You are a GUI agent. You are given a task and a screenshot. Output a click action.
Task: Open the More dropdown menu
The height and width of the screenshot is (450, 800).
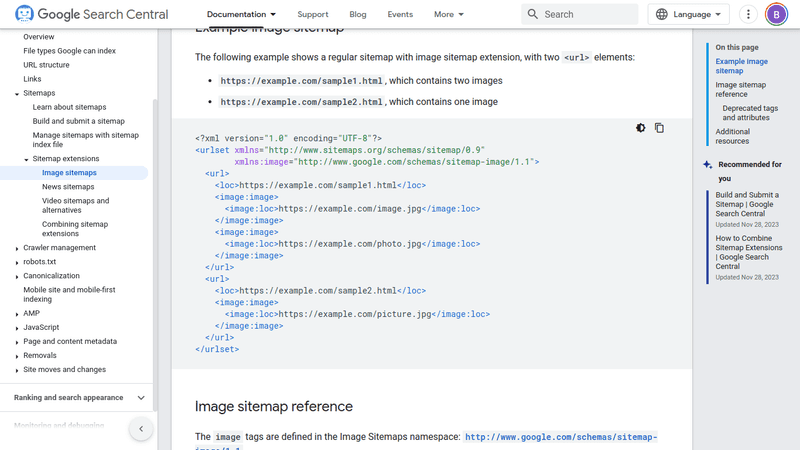point(448,15)
